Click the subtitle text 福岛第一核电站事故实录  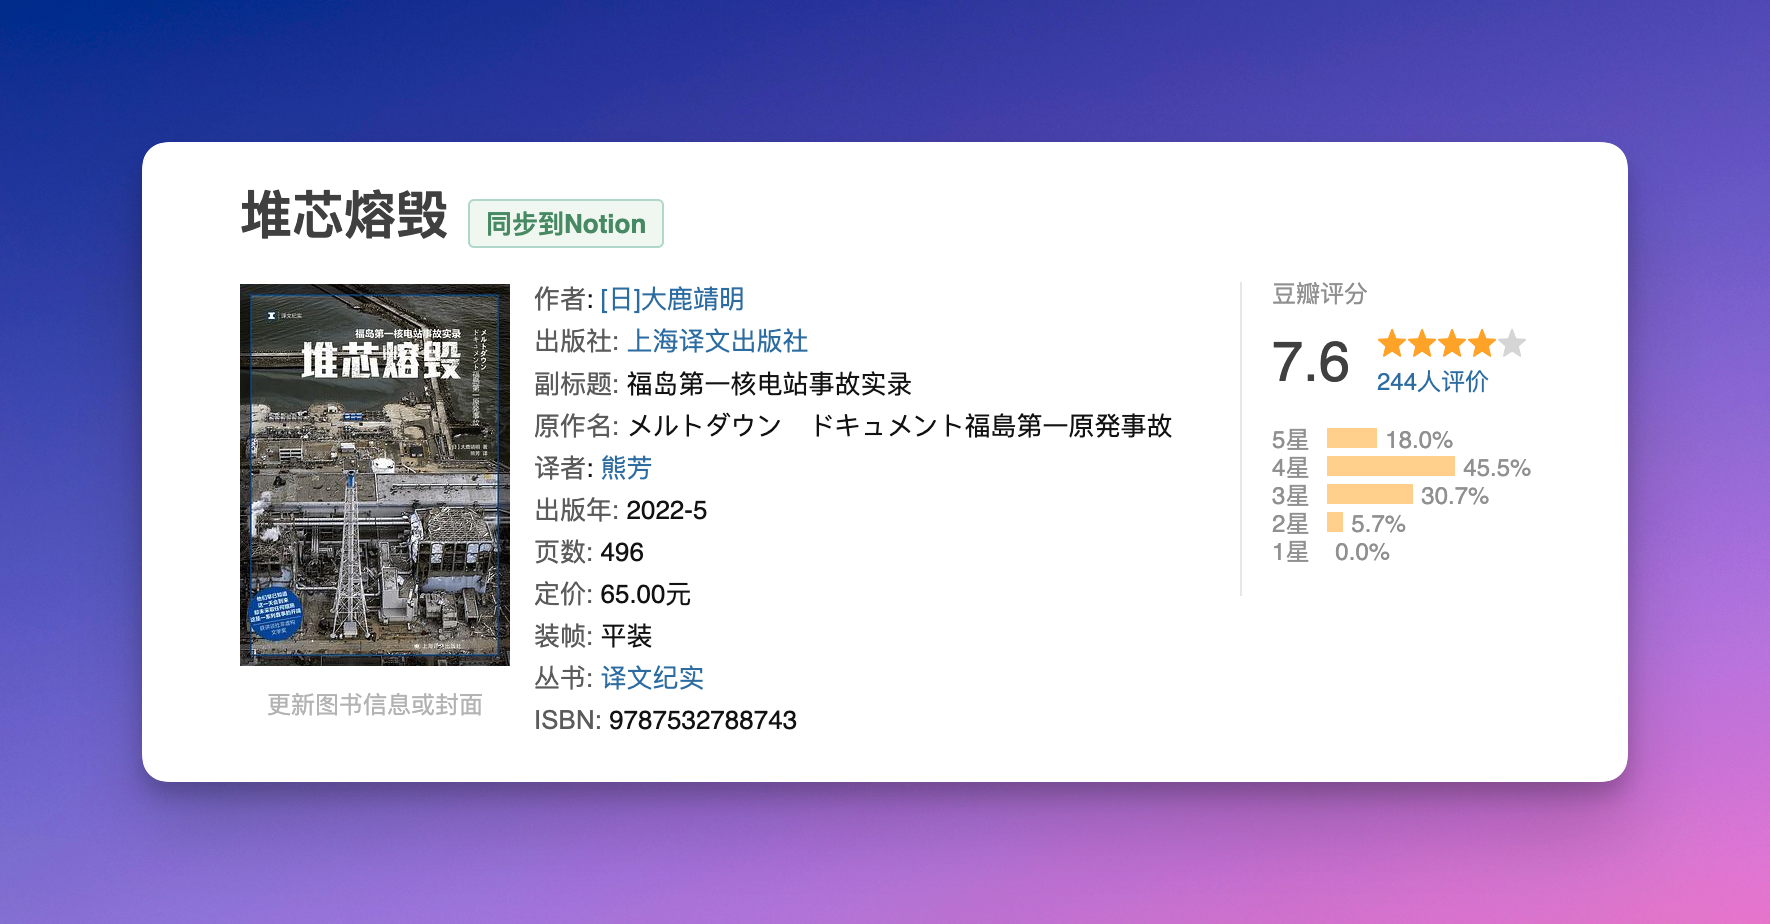tap(769, 384)
